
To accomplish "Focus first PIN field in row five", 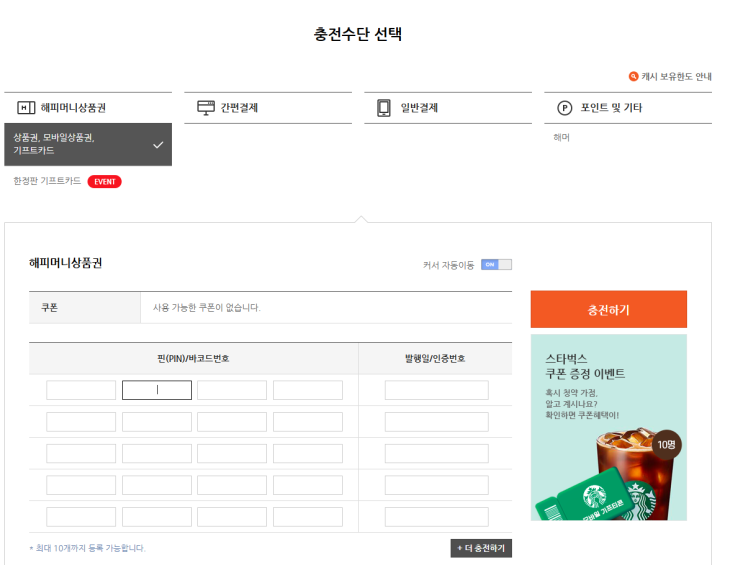I will click(81, 517).
